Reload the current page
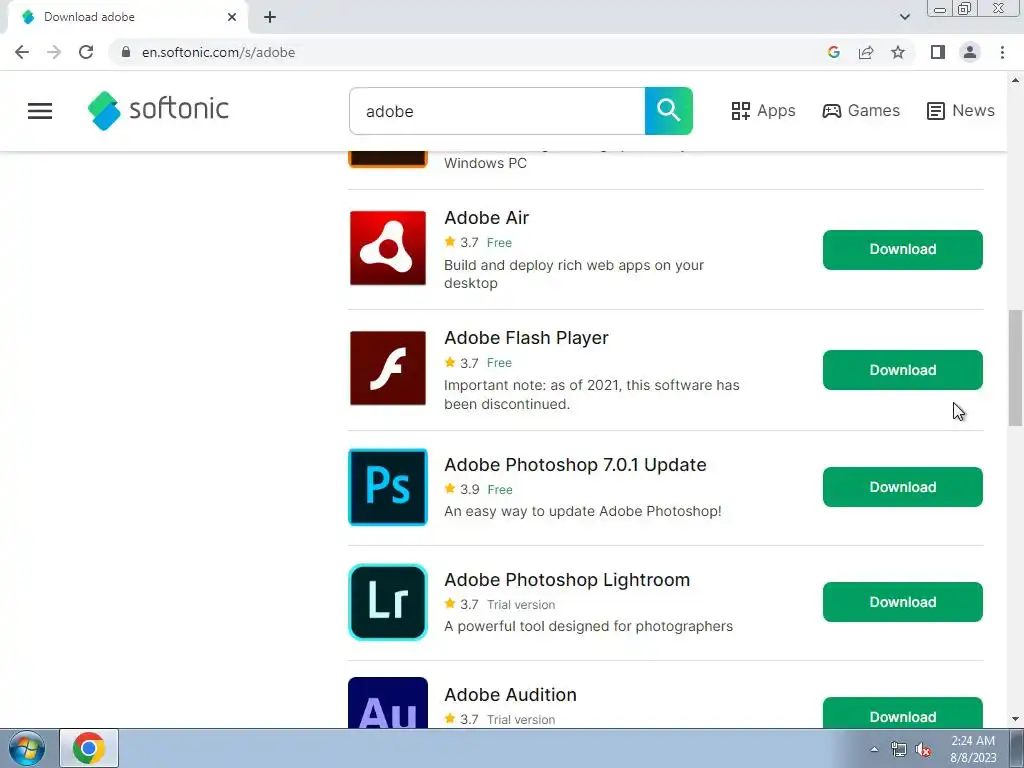This screenshot has width=1024, height=768. click(x=86, y=52)
